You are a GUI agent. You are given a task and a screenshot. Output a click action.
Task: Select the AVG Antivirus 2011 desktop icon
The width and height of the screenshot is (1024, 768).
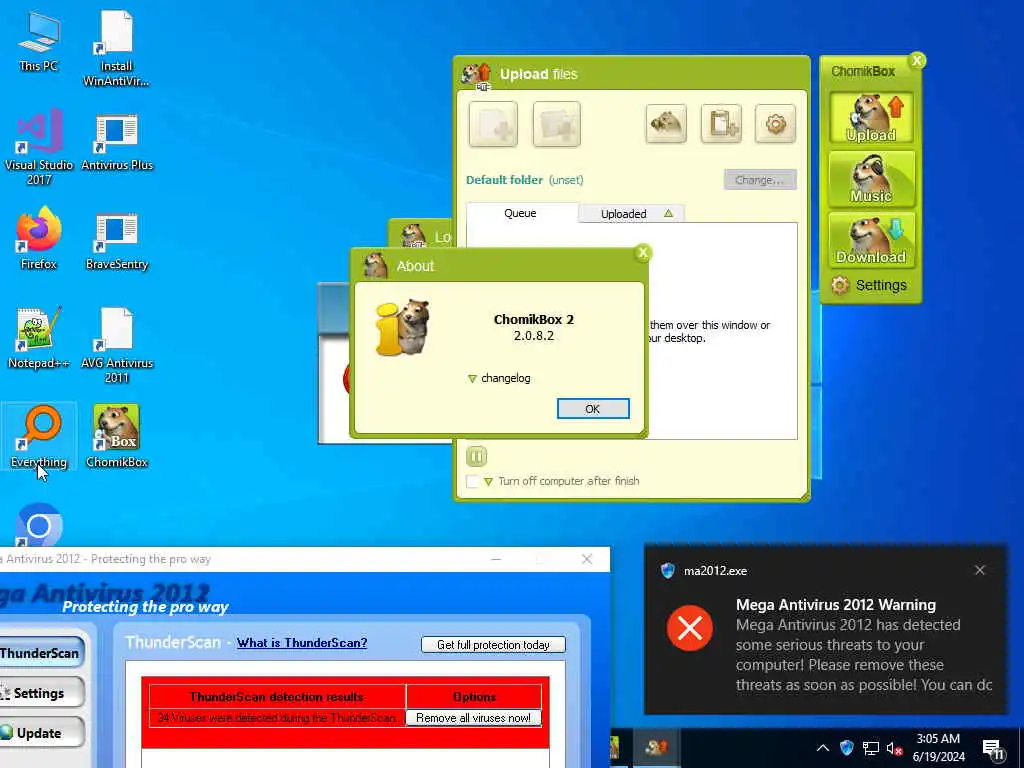tap(116, 345)
